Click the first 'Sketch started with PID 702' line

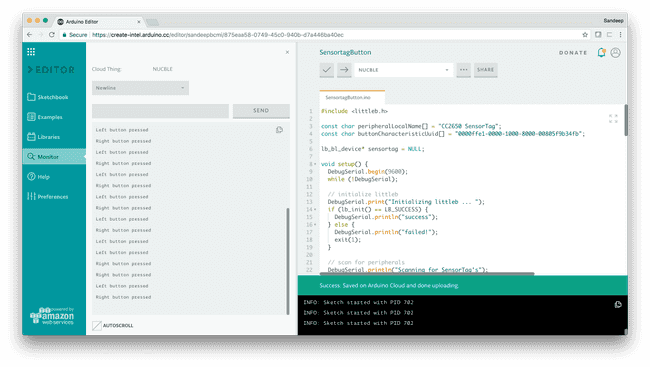tap(359, 302)
